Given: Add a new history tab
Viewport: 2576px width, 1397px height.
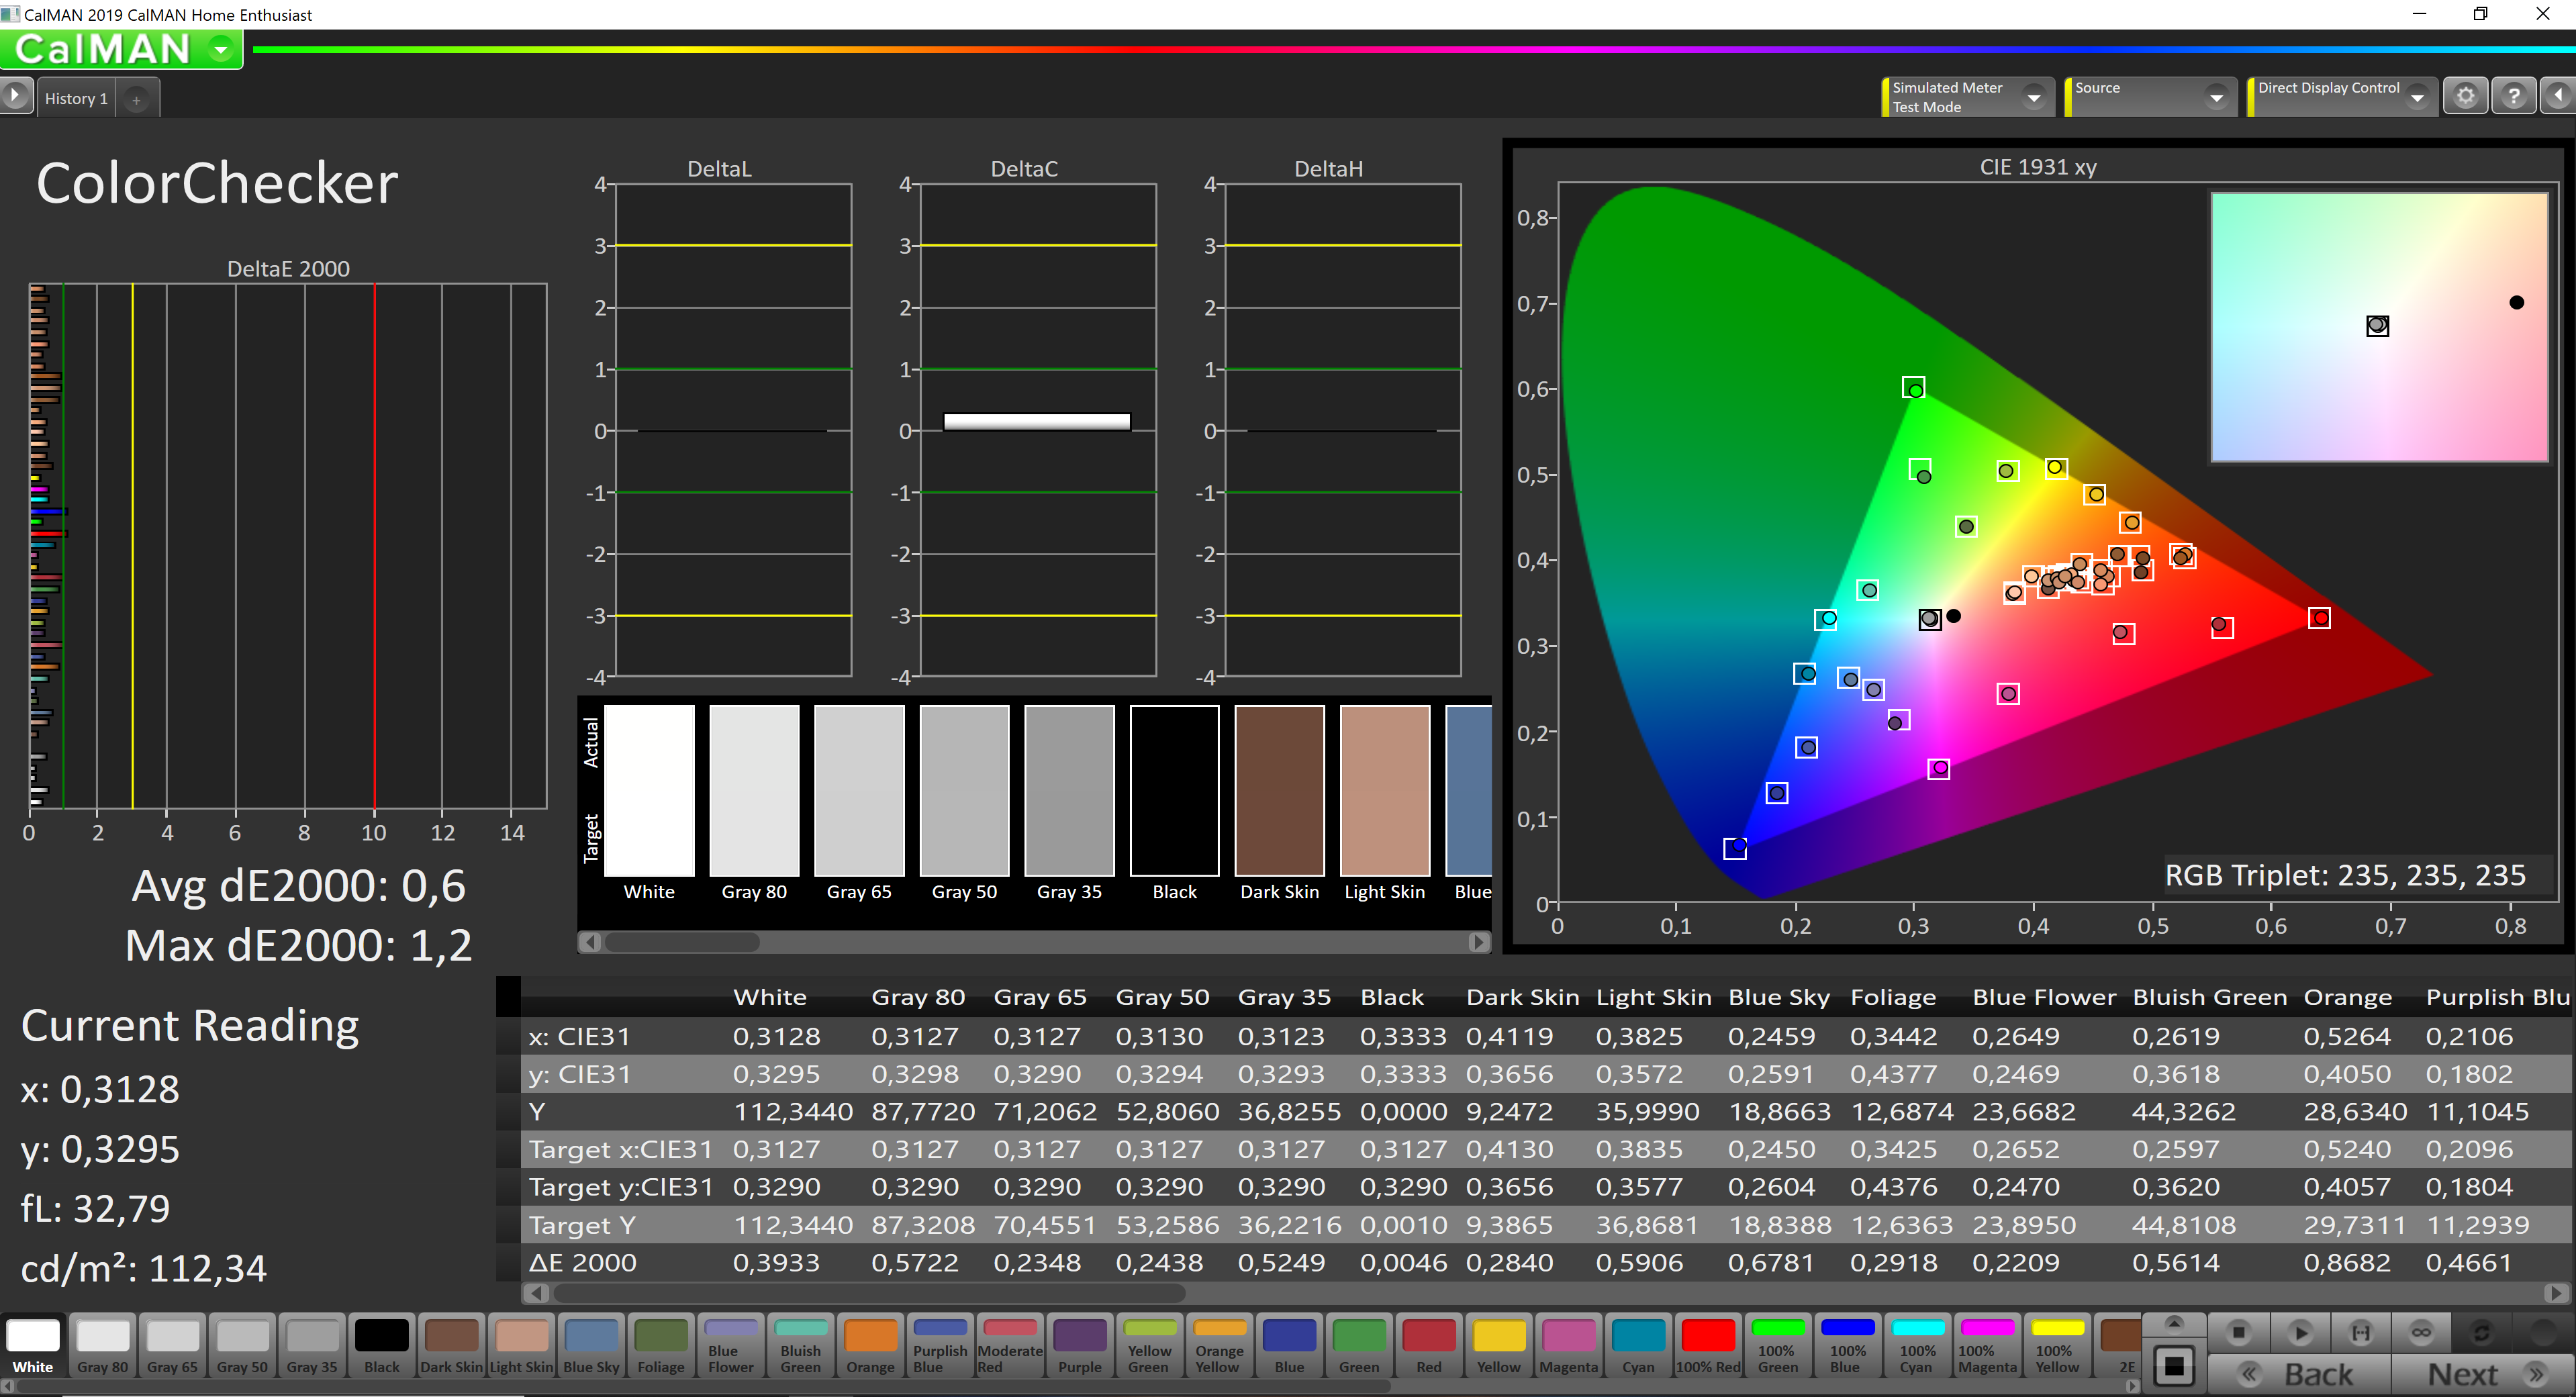Looking at the screenshot, I should (x=137, y=99).
